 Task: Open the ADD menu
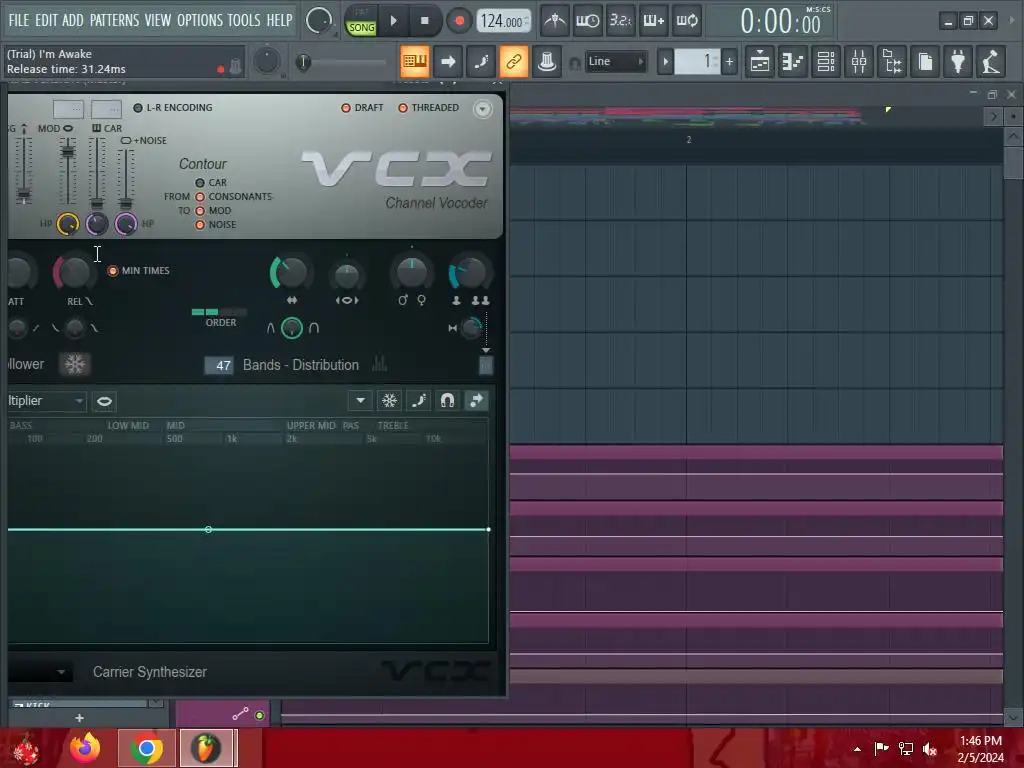click(72, 20)
